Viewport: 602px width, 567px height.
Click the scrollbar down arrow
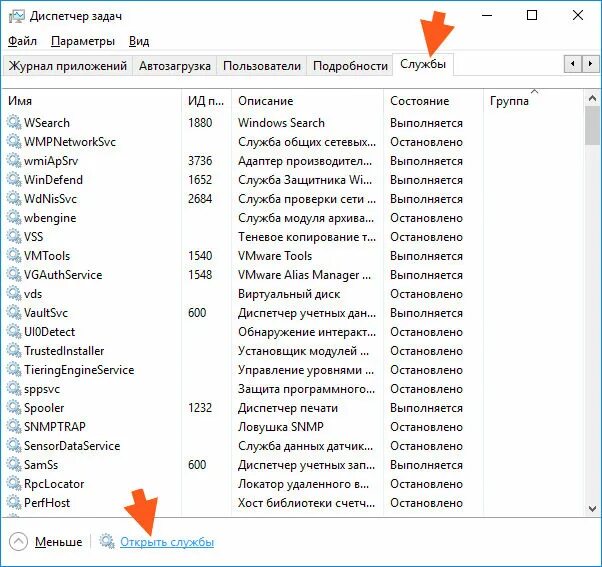click(x=592, y=509)
